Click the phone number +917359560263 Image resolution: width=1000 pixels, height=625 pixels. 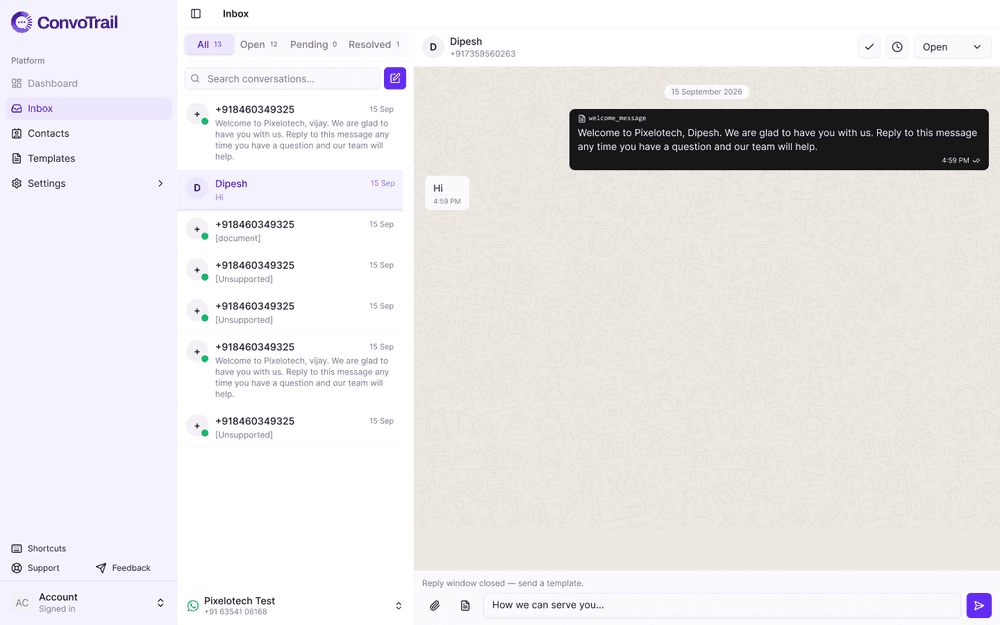[483, 54]
